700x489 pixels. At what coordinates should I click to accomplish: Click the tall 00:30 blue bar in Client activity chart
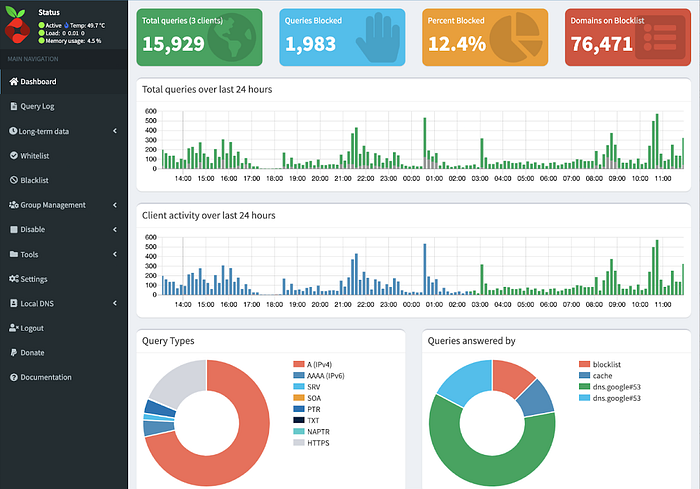[425, 269]
